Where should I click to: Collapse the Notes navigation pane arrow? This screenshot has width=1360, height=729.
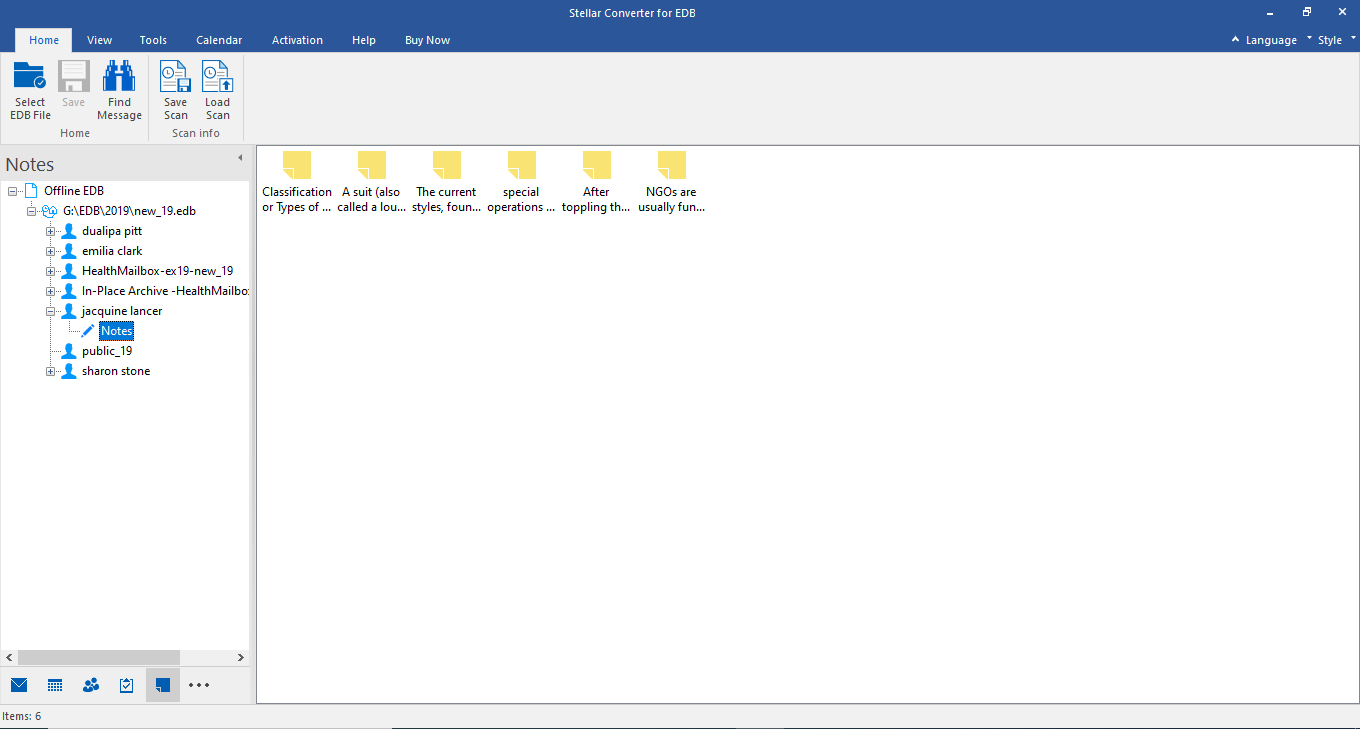[240, 158]
